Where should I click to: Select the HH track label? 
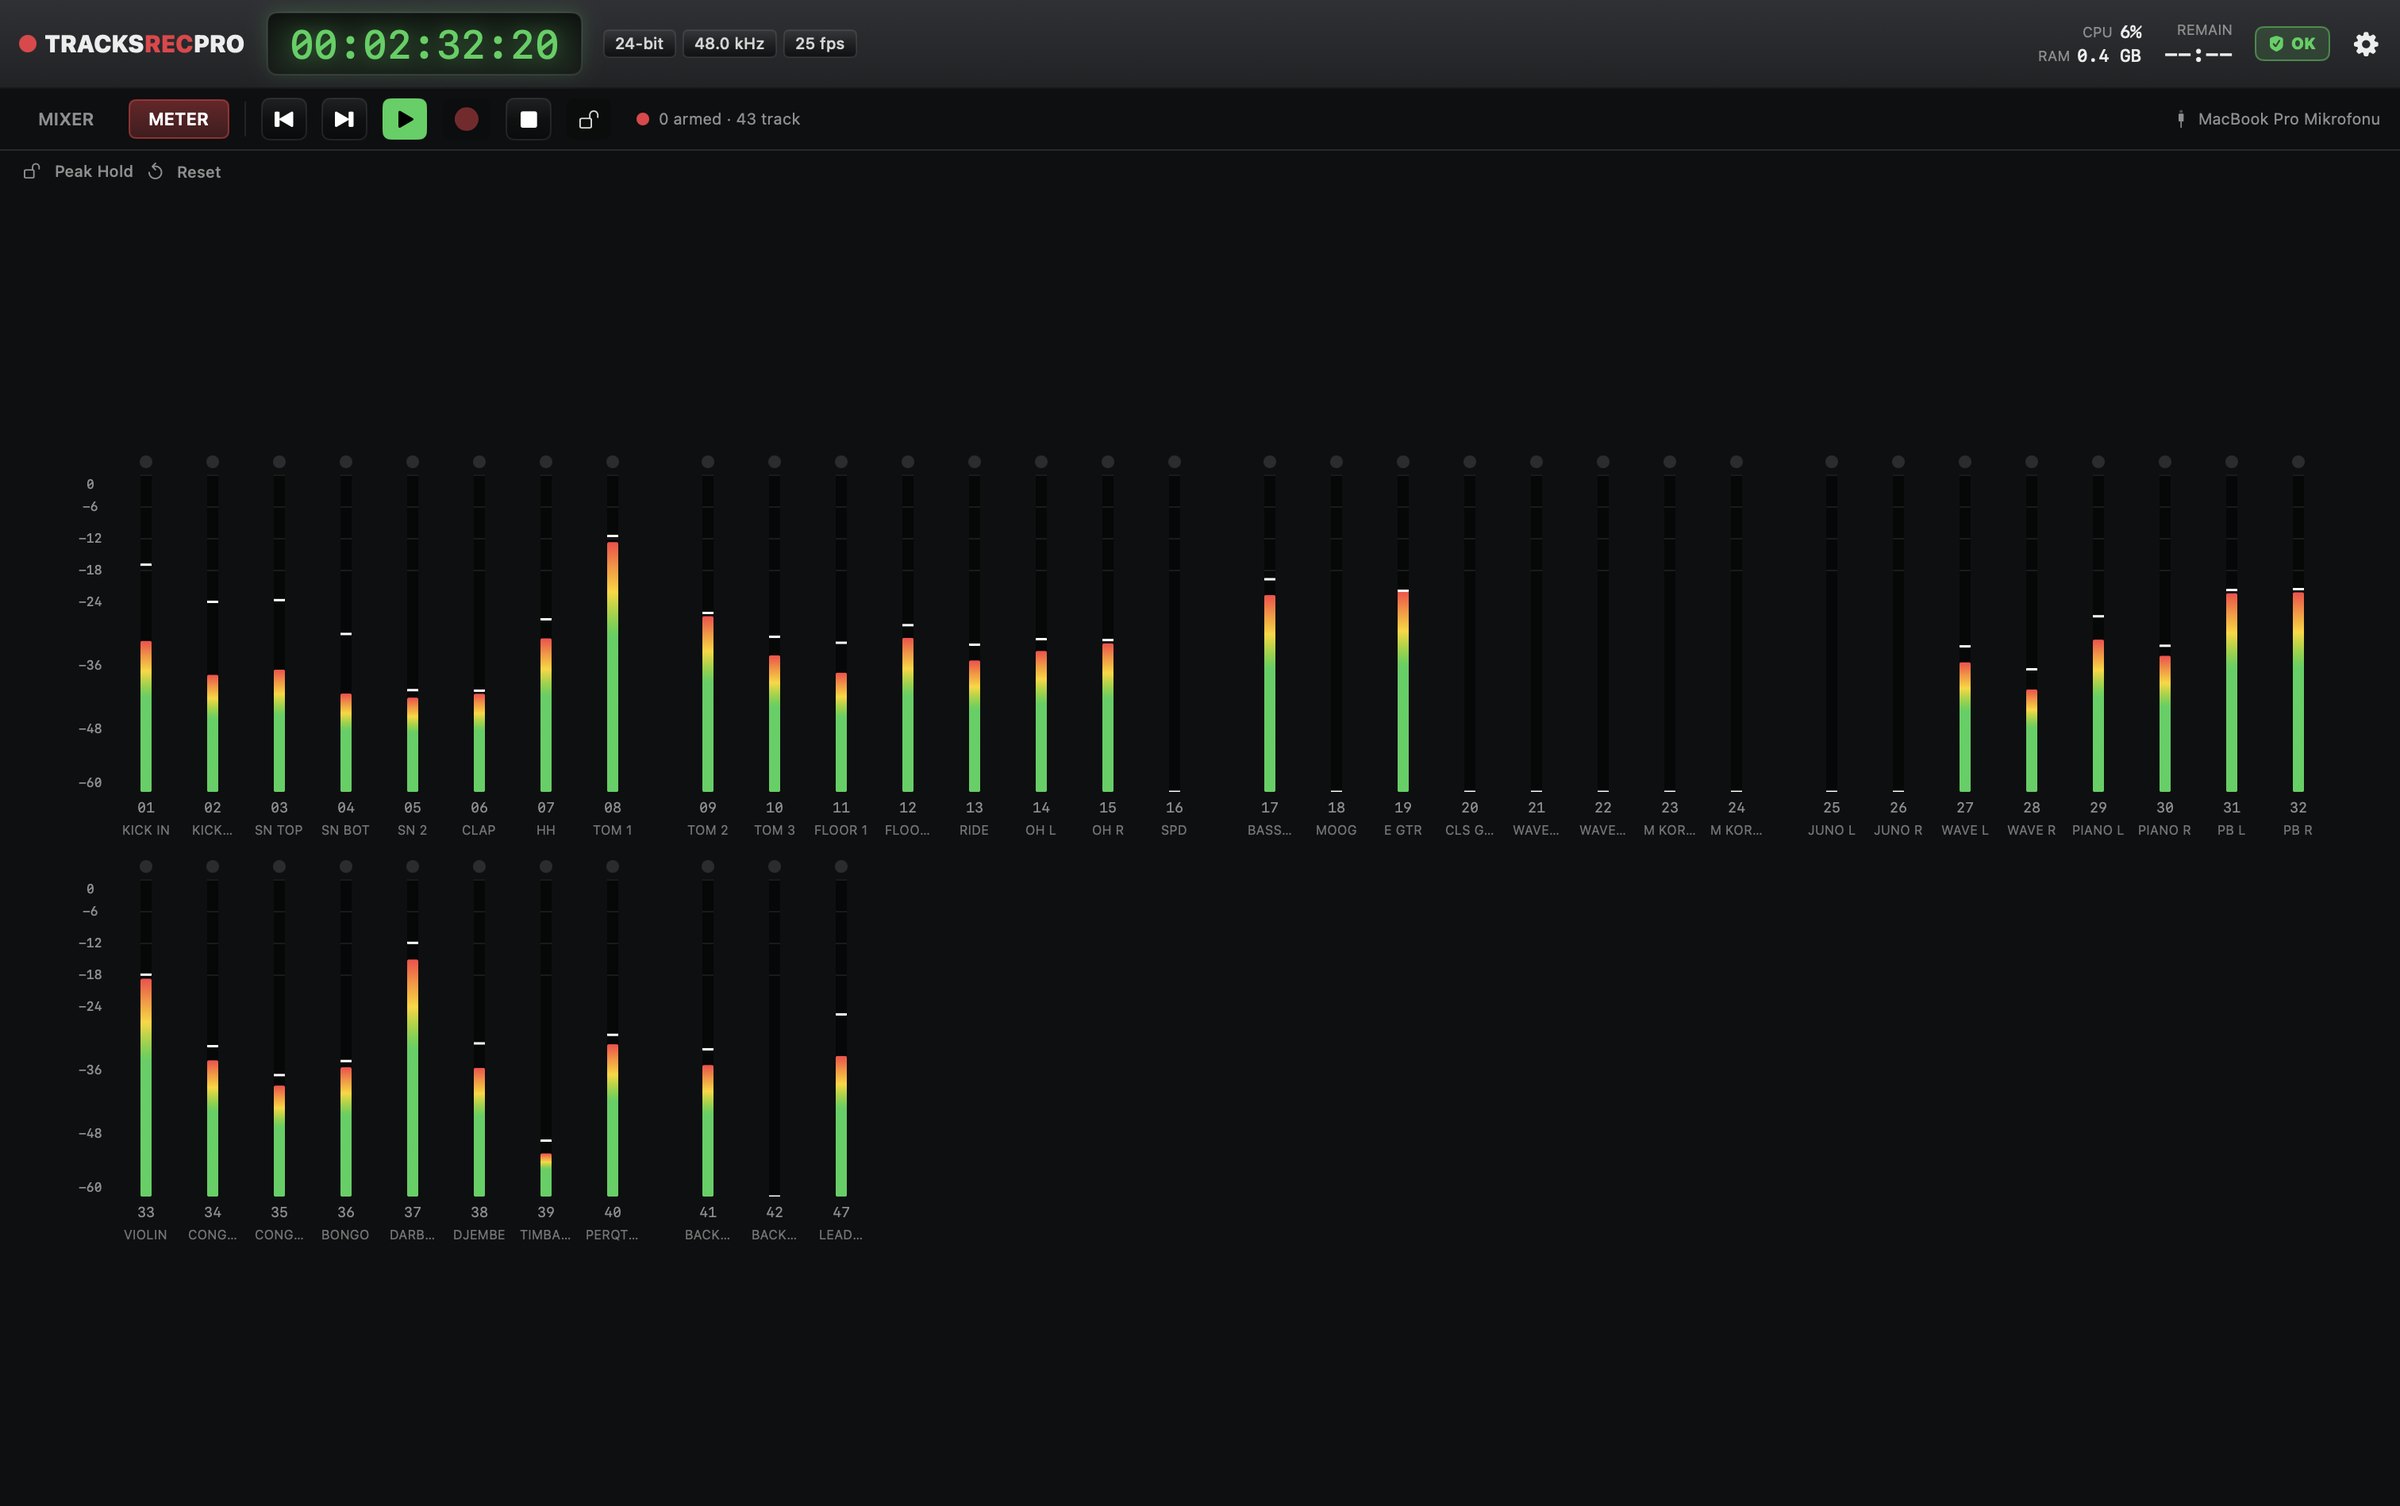pos(546,830)
